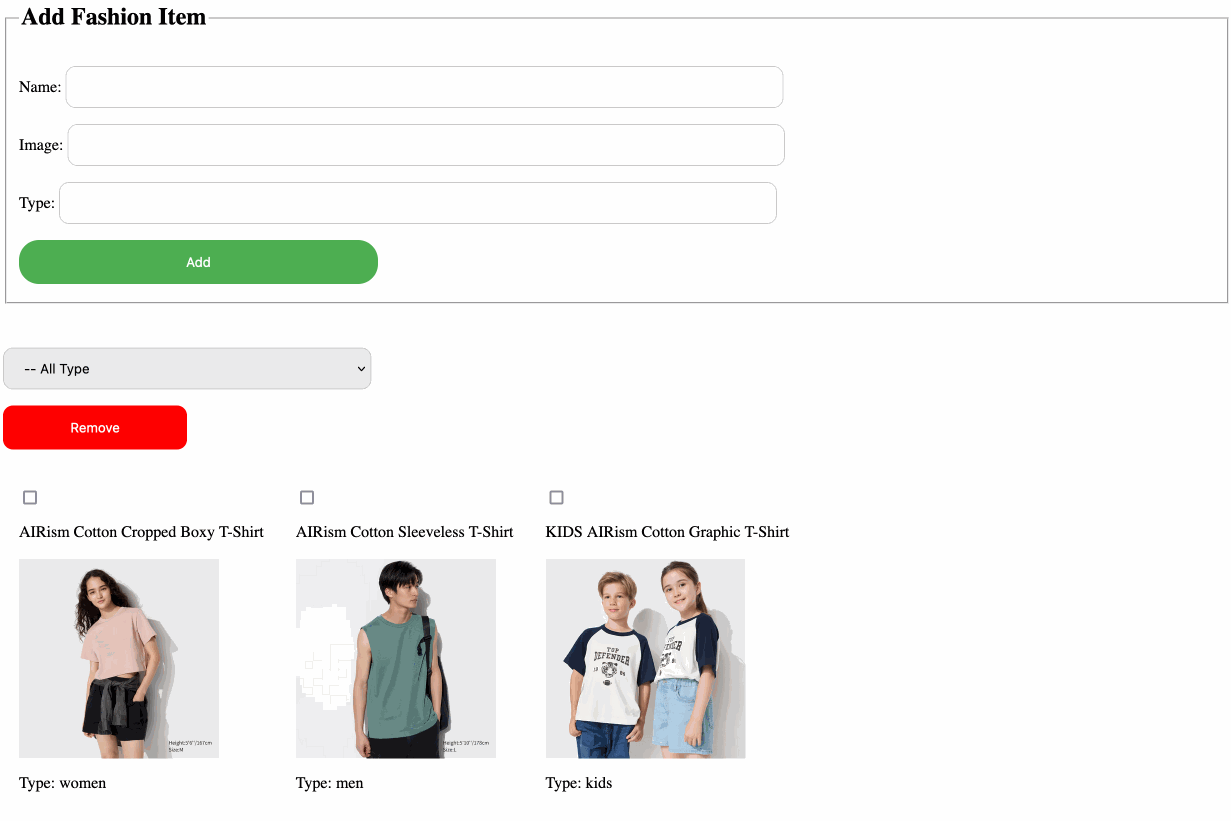Click the "Type: women" label

coord(62,783)
